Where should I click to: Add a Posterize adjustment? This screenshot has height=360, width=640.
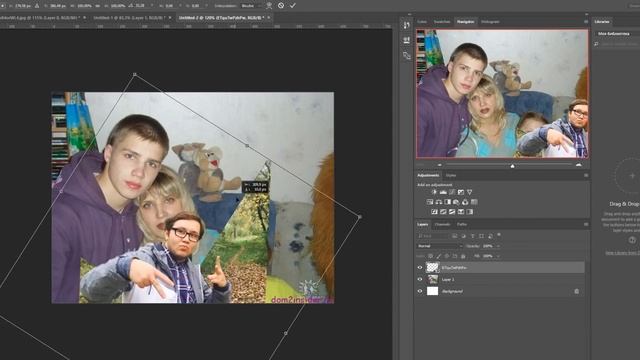443,212
